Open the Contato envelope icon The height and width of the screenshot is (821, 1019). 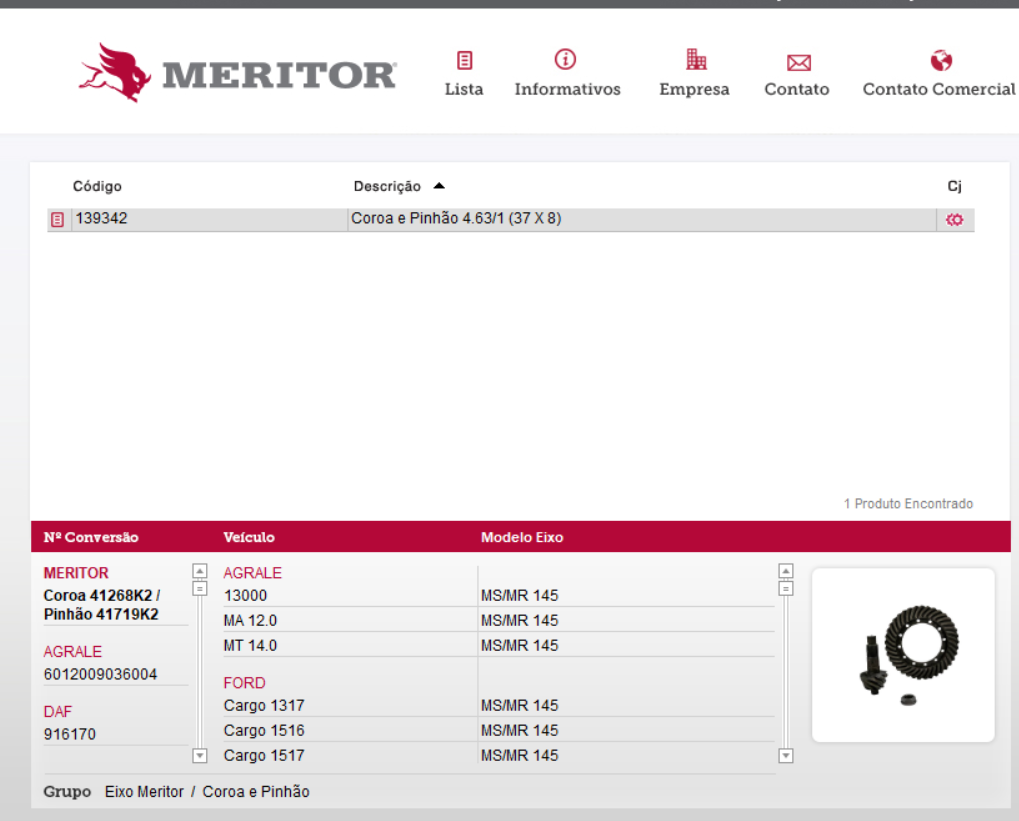click(x=799, y=62)
